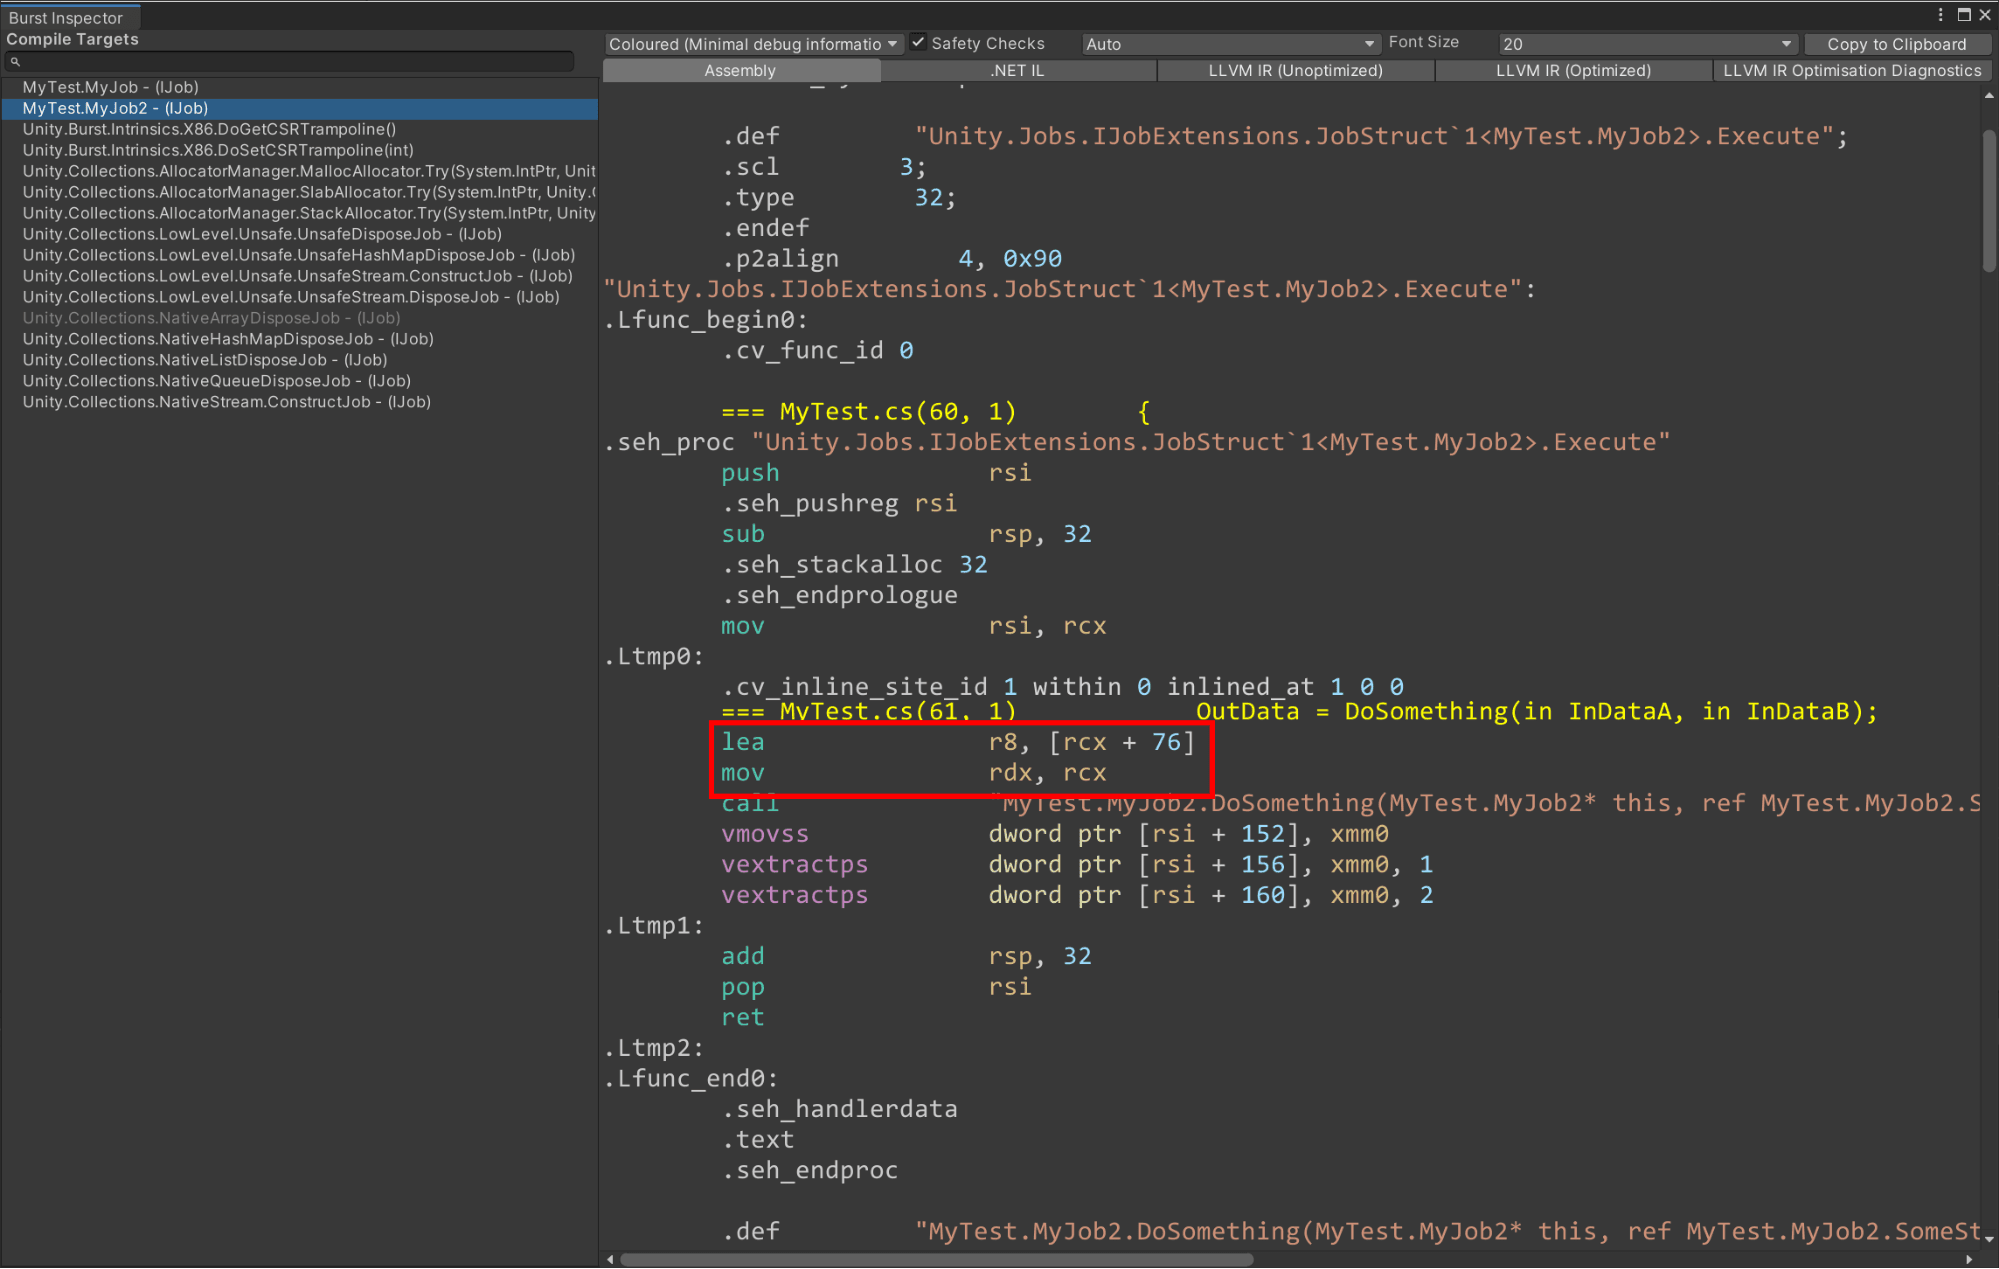This screenshot has height=1269, width=1999.
Task: Select SlabAllocator.Try compile target
Action: pyautogui.click(x=299, y=192)
